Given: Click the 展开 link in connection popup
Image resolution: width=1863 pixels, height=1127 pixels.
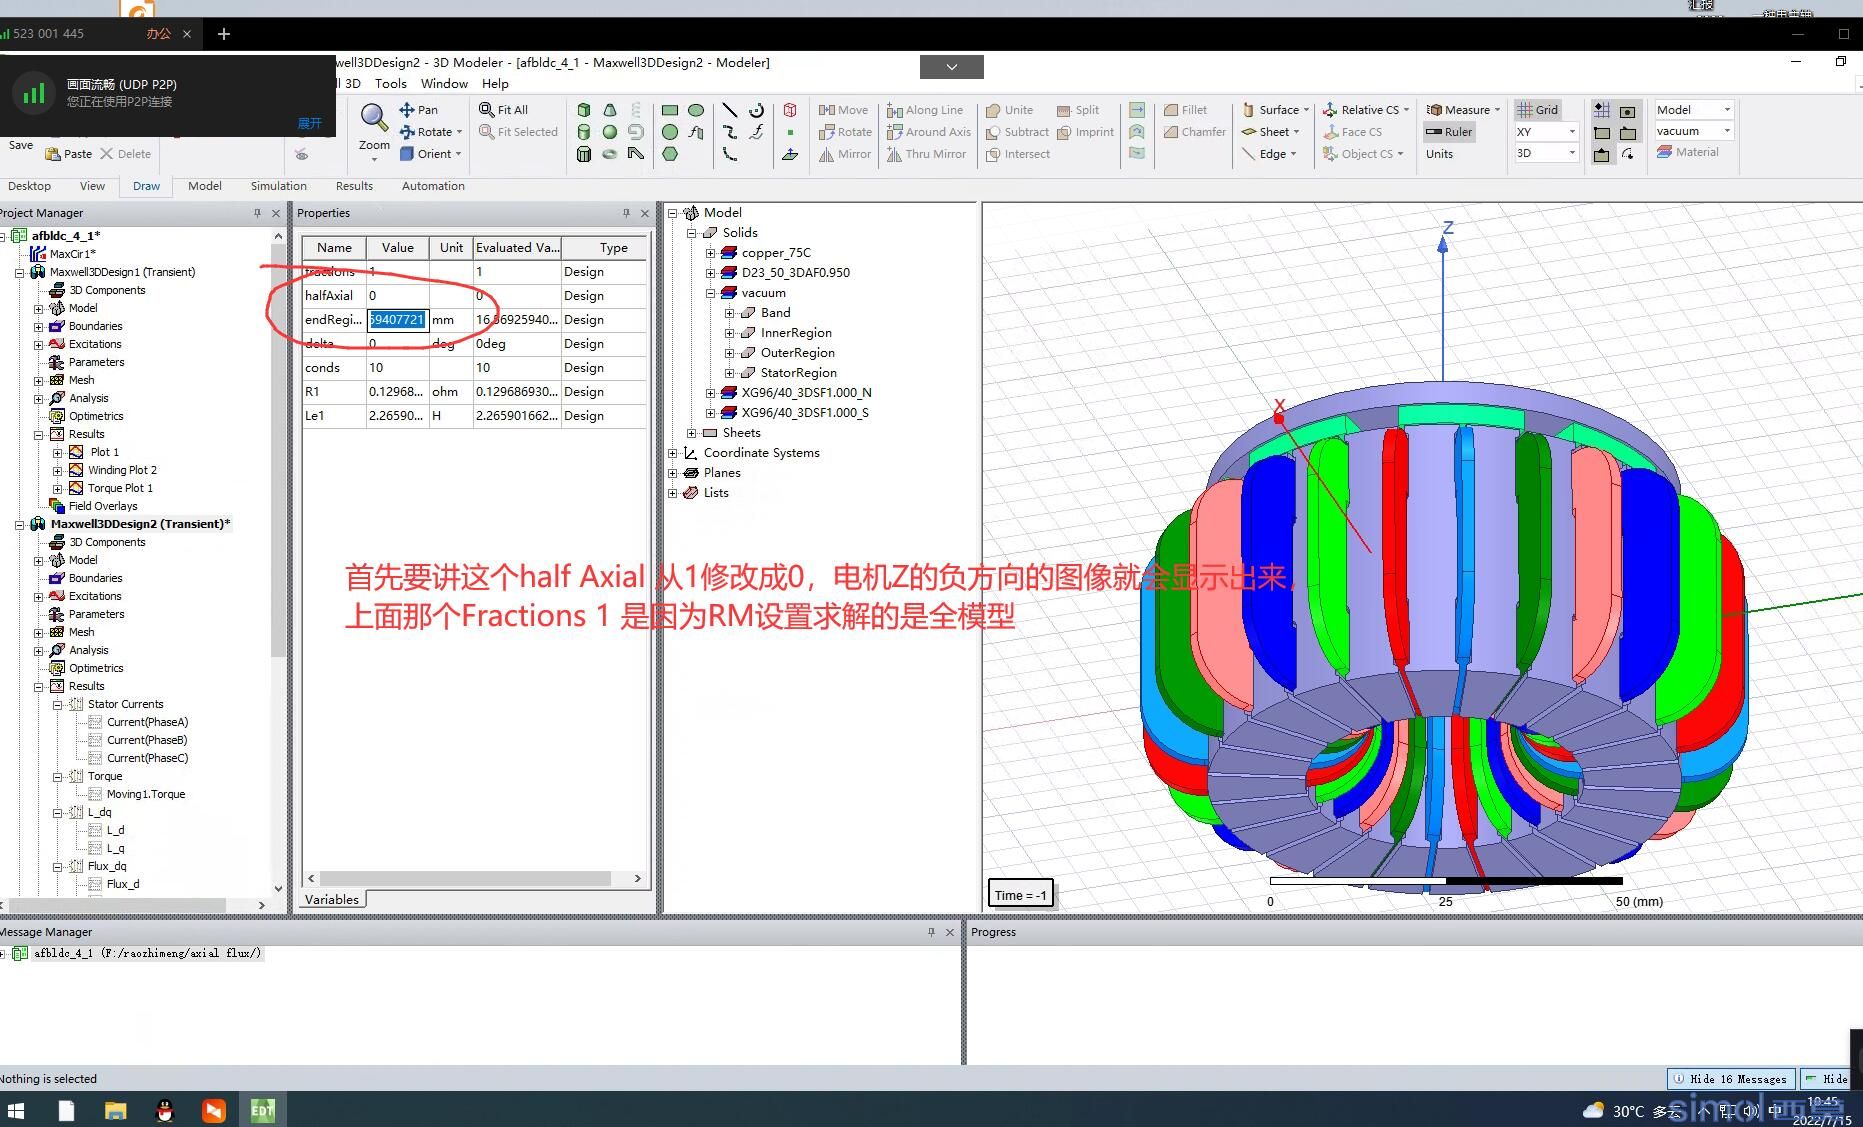Looking at the screenshot, I should 310,123.
